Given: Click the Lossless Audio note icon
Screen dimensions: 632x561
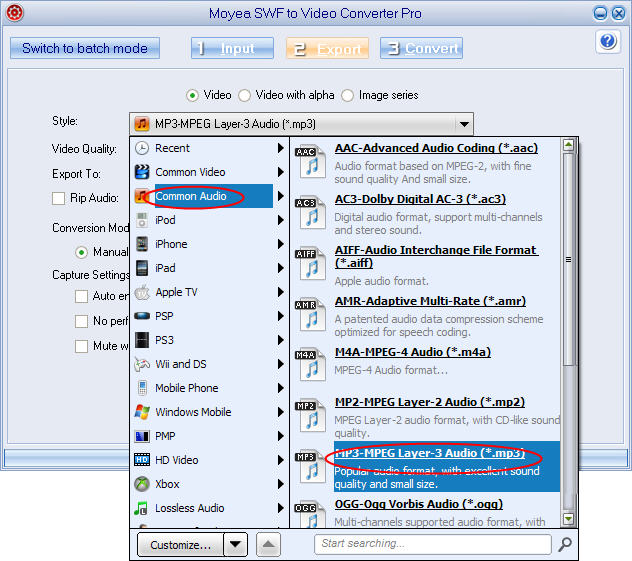Looking at the screenshot, I should pos(141,508).
